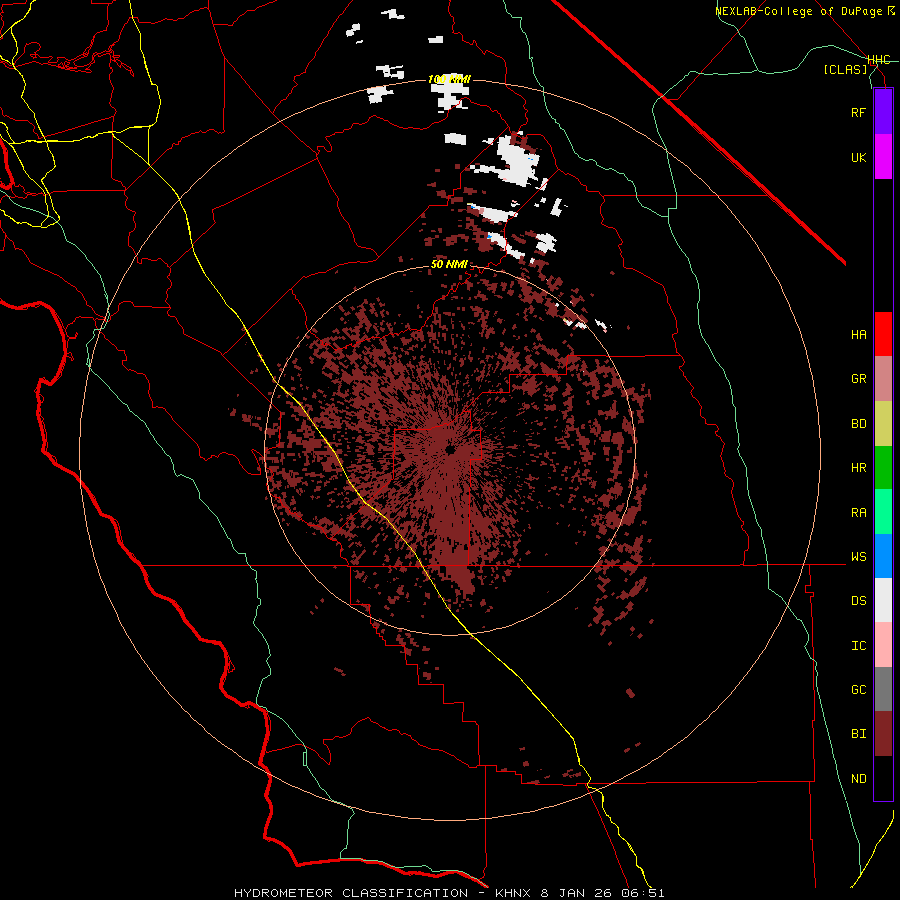
Task: Click the 'GC' legend label
Action: coord(858,690)
